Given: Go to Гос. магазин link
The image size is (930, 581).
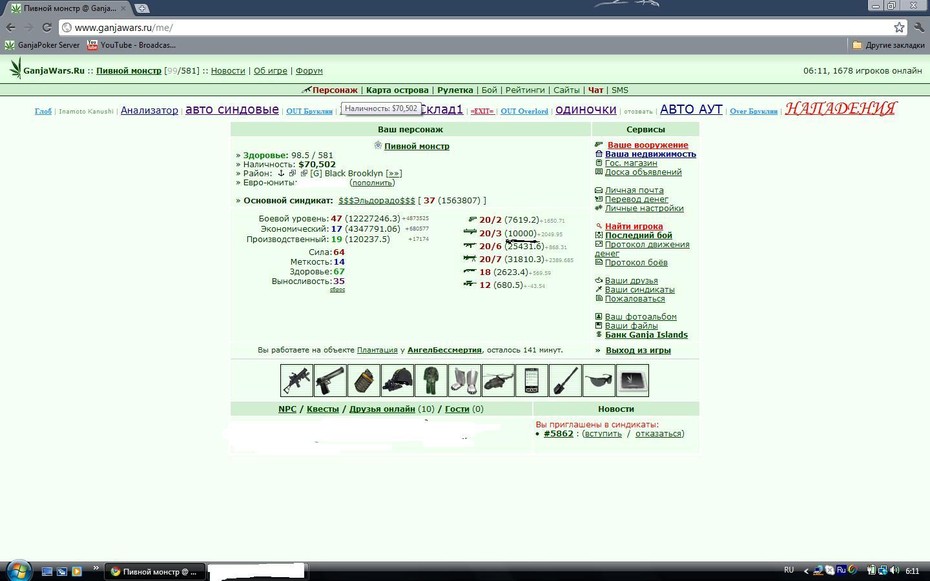Looking at the screenshot, I should (x=631, y=163).
